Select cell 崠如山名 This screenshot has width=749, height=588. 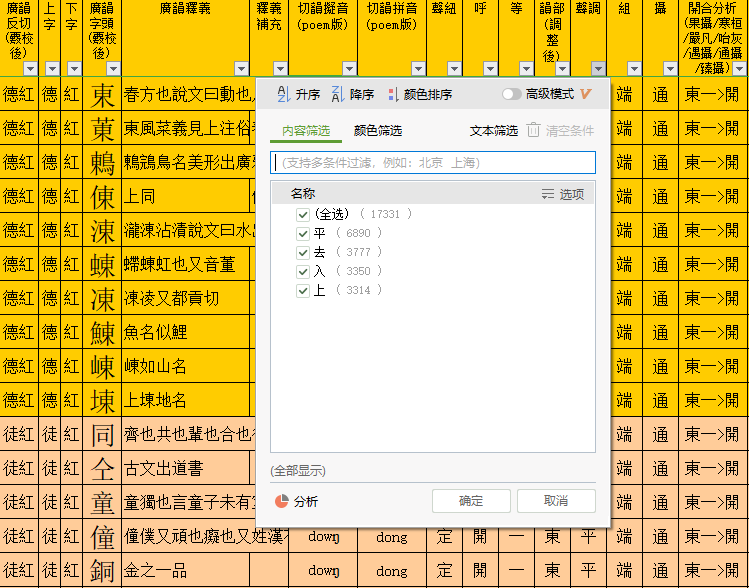[x=186, y=366]
